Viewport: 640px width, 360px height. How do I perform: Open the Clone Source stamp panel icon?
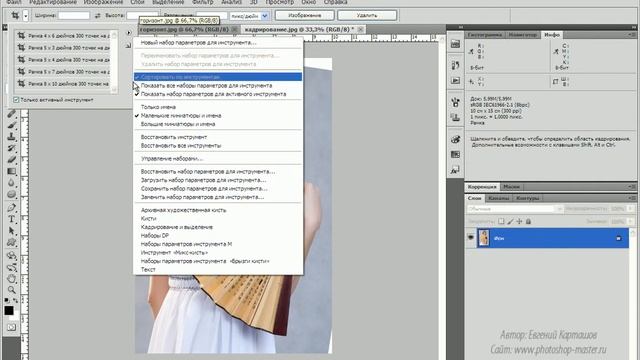pyautogui.click(x=456, y=118)
